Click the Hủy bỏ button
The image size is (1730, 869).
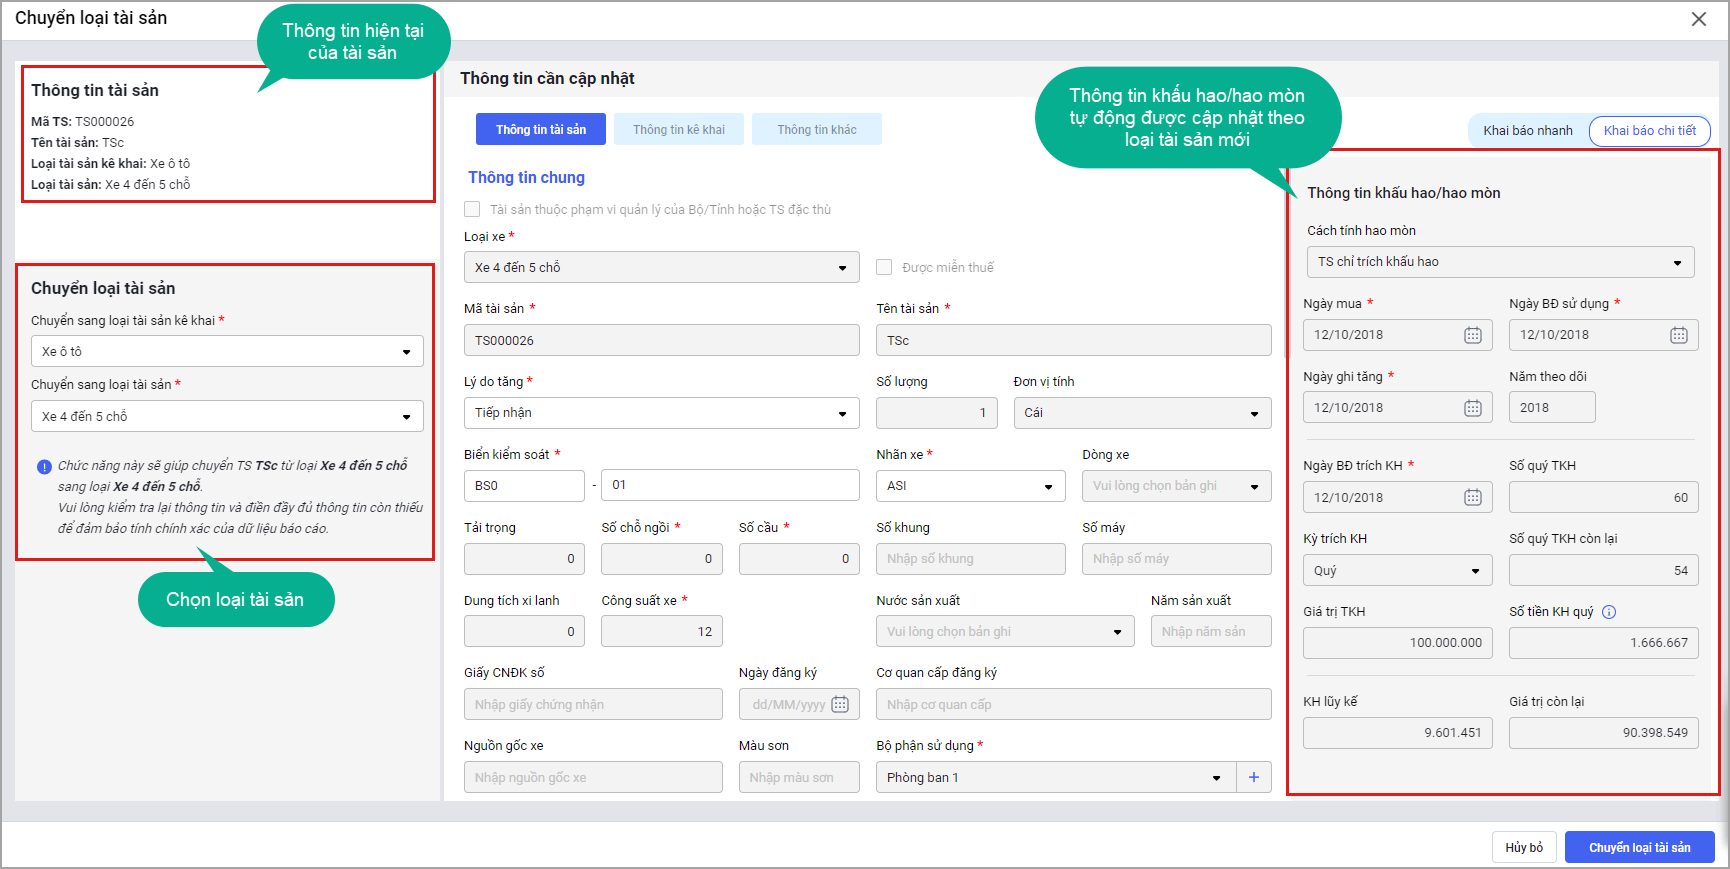tap(1523, 847)
